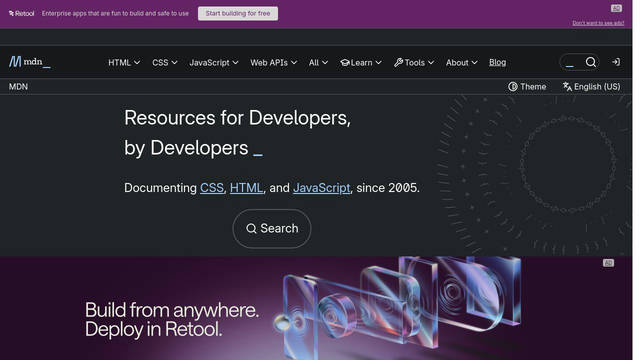Follow the HTML link in tagline
Screen dimensions: 640x360
click(246, 188)
